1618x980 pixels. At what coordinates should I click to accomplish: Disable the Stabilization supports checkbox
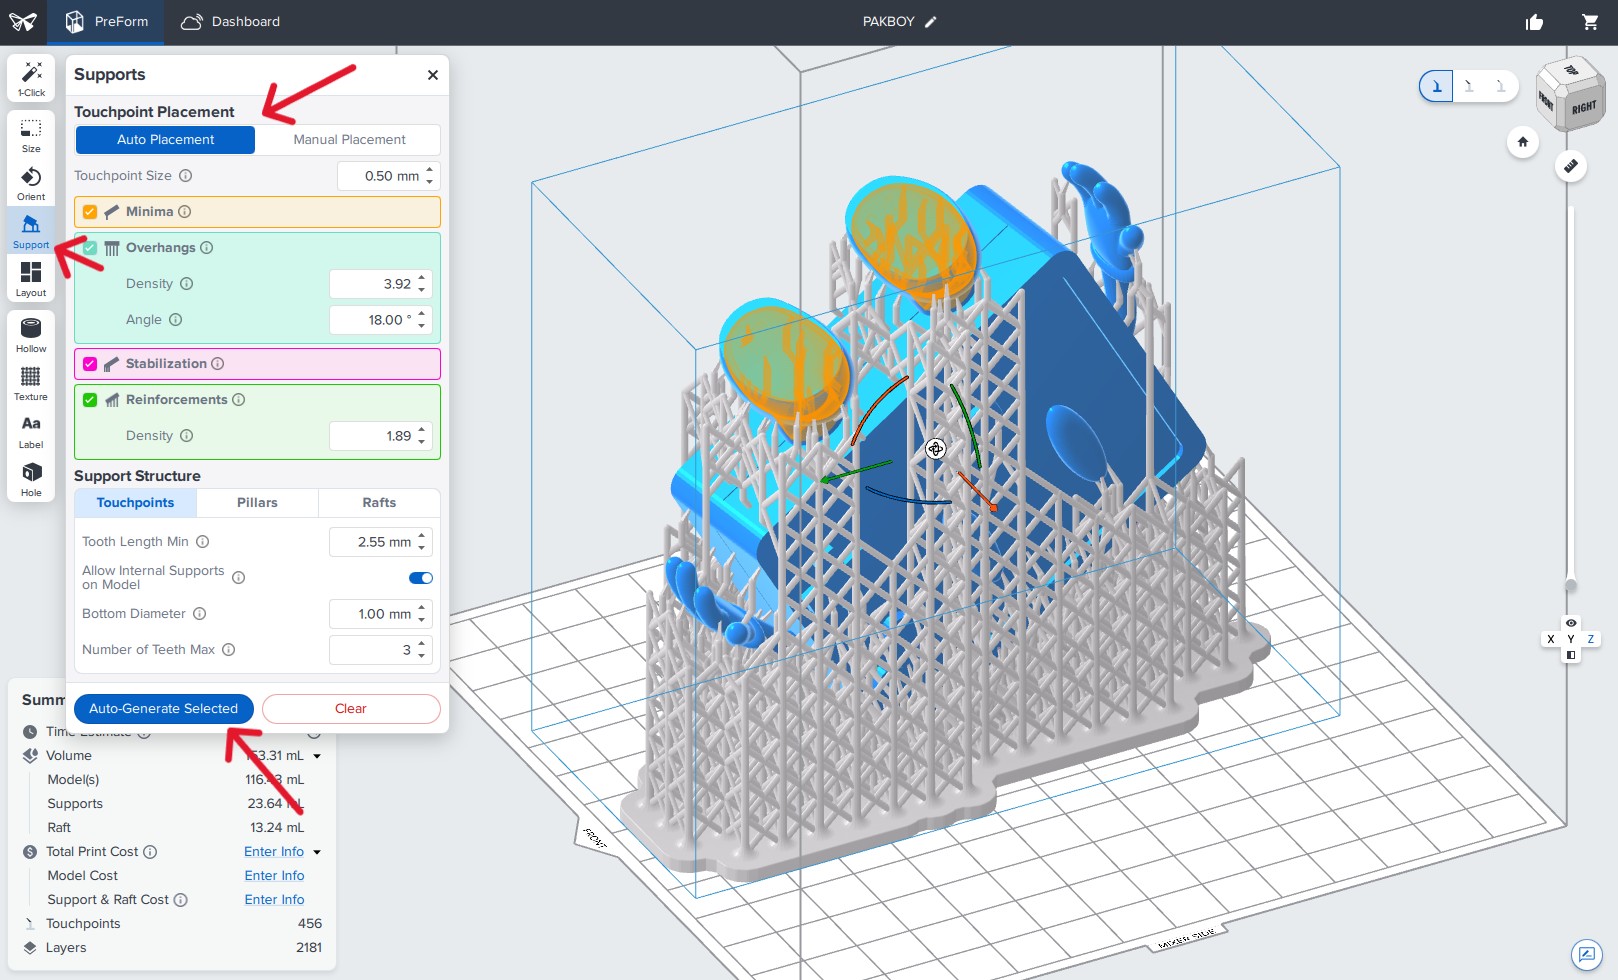pyautogui.click(x=89, y=363)
